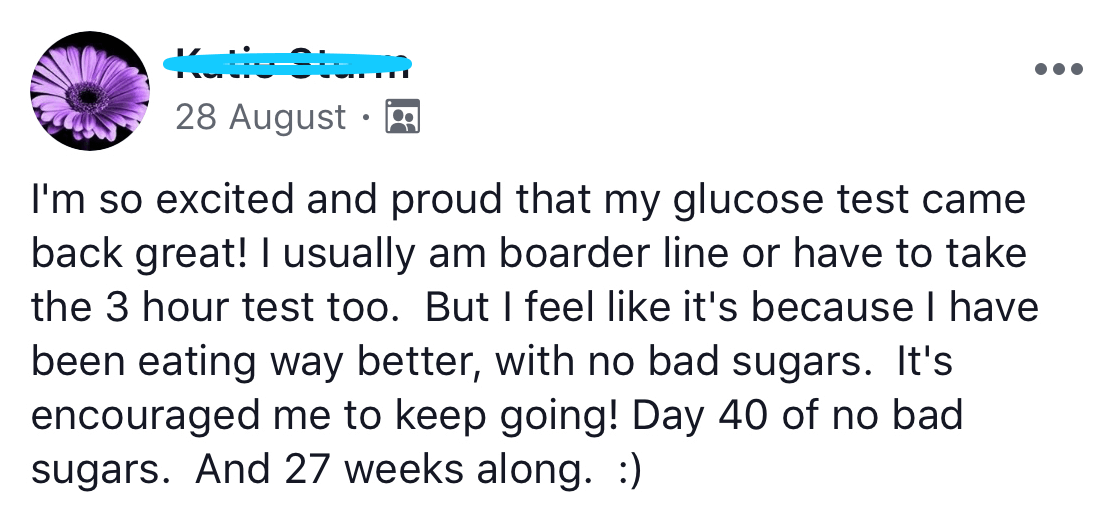Open the purple flower profile picture
This screenshot has height=520, width=1112.
(91, 91)
